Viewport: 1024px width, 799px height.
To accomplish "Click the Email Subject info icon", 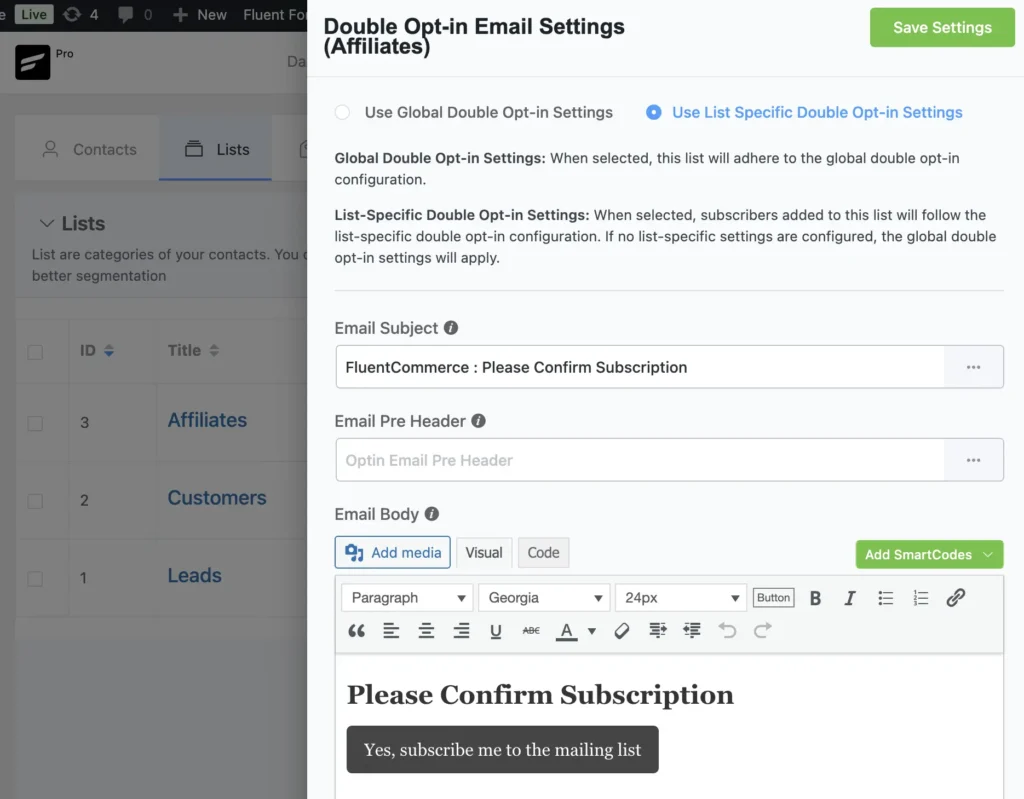I will click(x=451, y=328).
